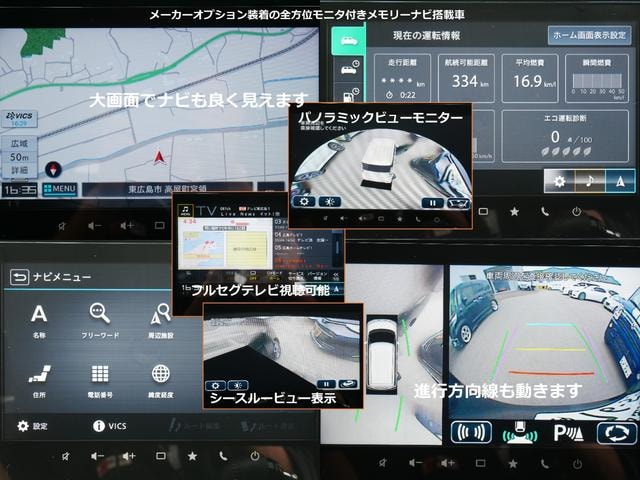Switch the view mode in the see-through view

point(348,384)
